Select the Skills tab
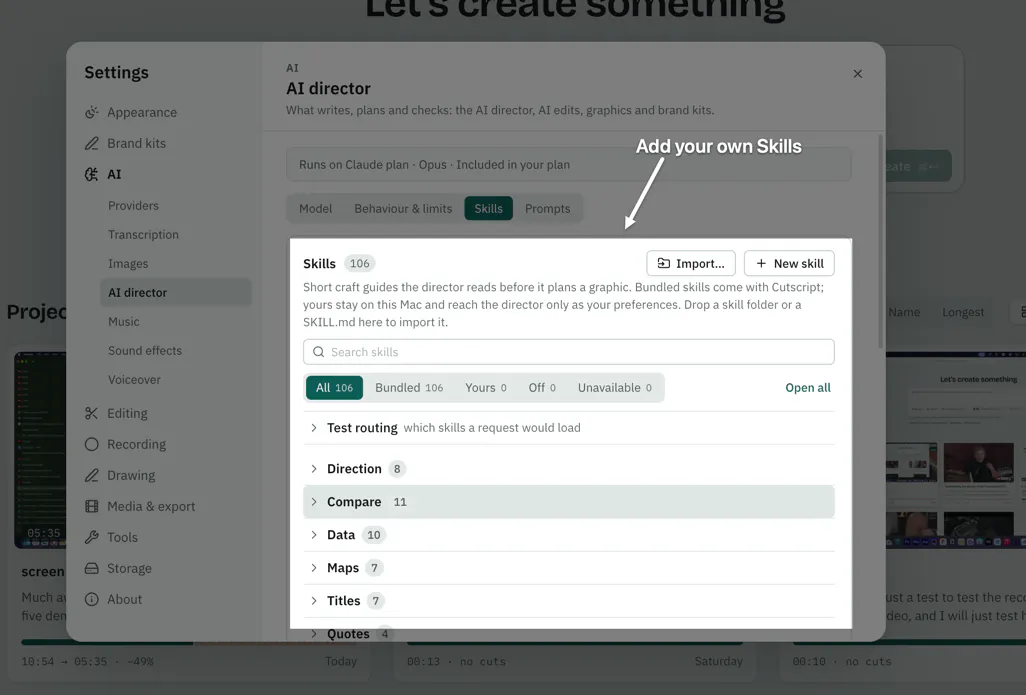The image size is (1026, 695). 489,209
